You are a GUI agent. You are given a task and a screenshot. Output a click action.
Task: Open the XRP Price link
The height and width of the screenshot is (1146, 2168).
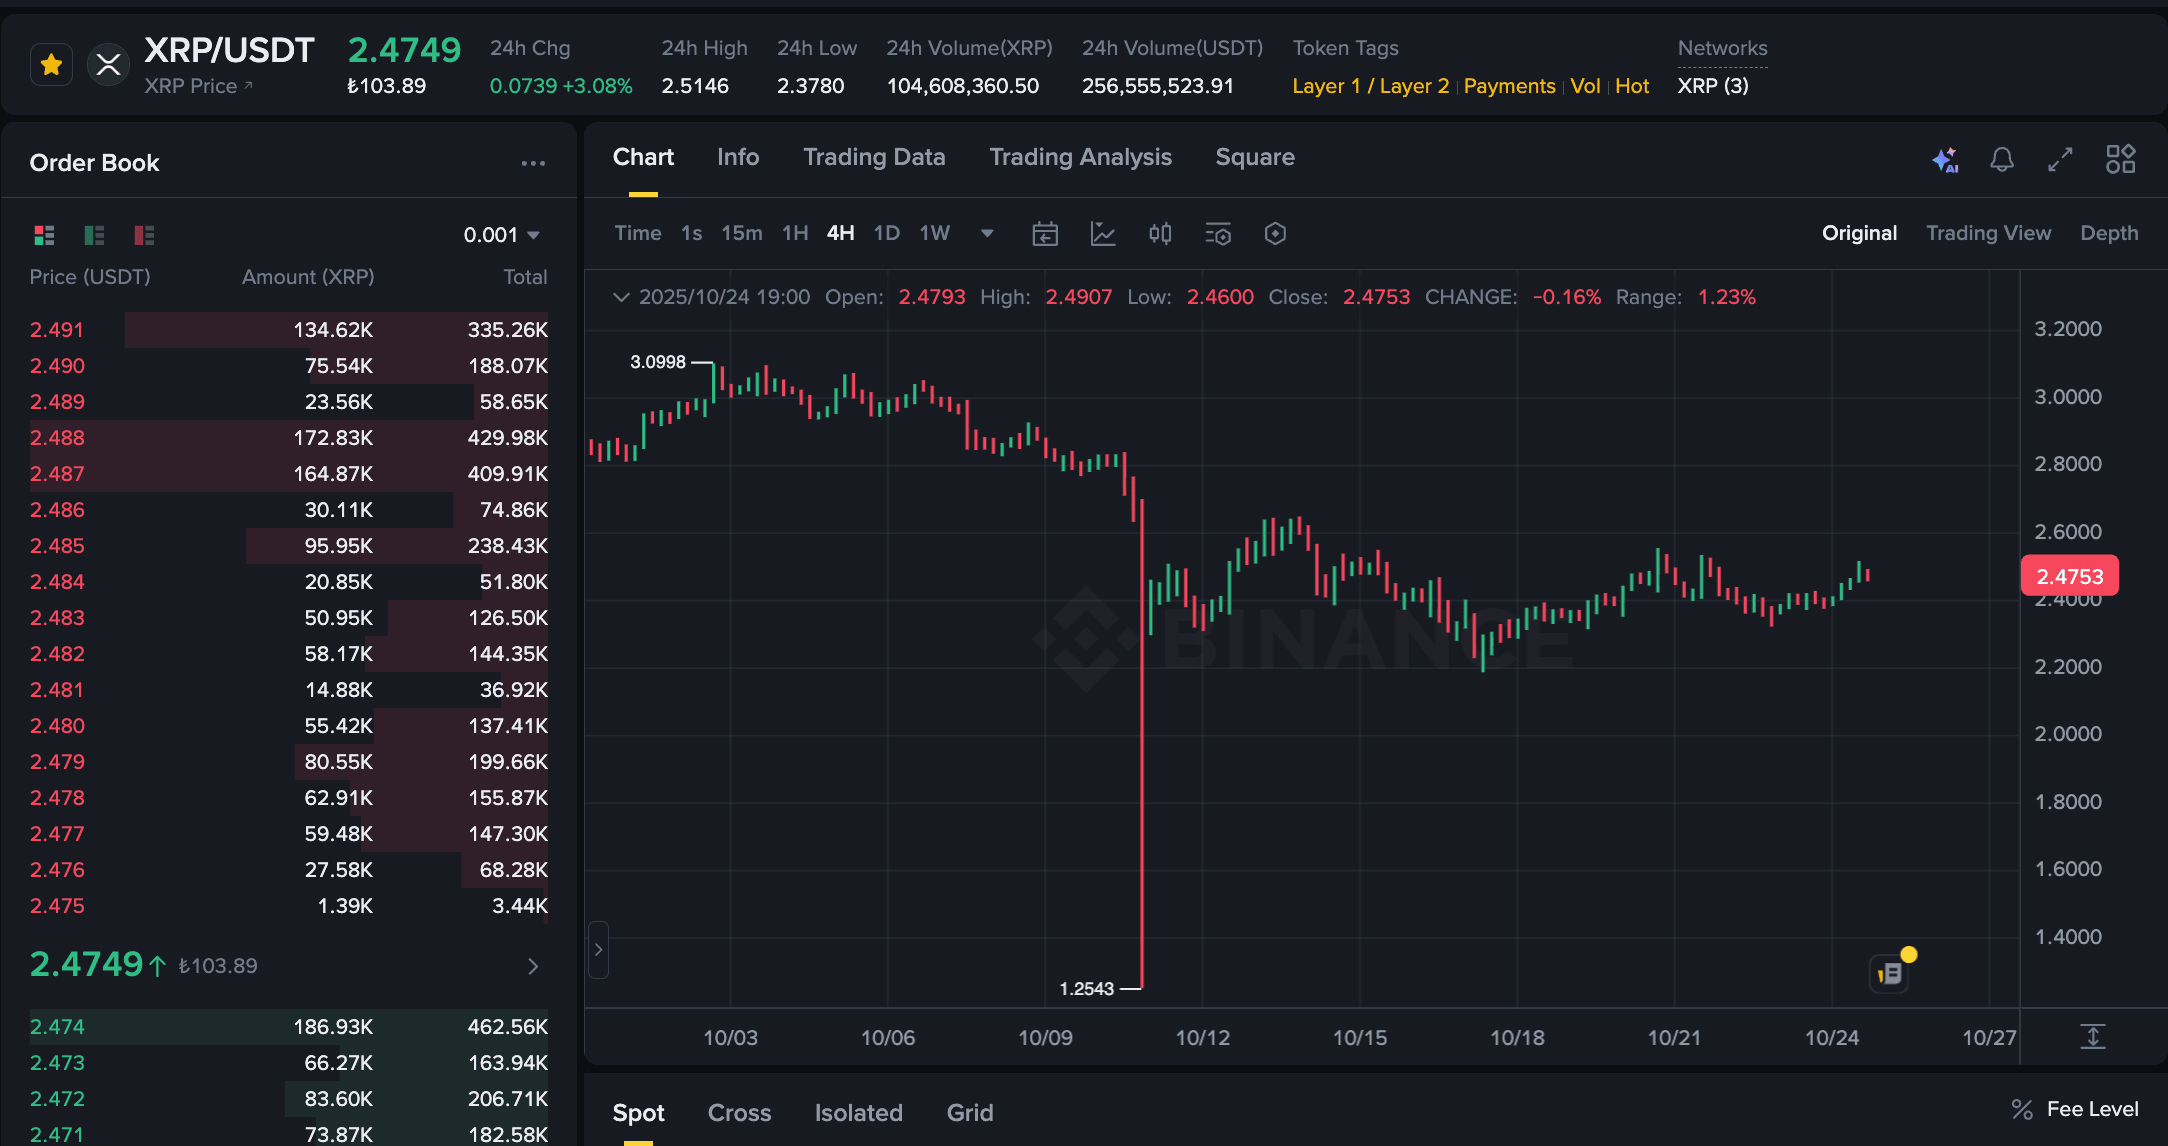tap(198, 86)
